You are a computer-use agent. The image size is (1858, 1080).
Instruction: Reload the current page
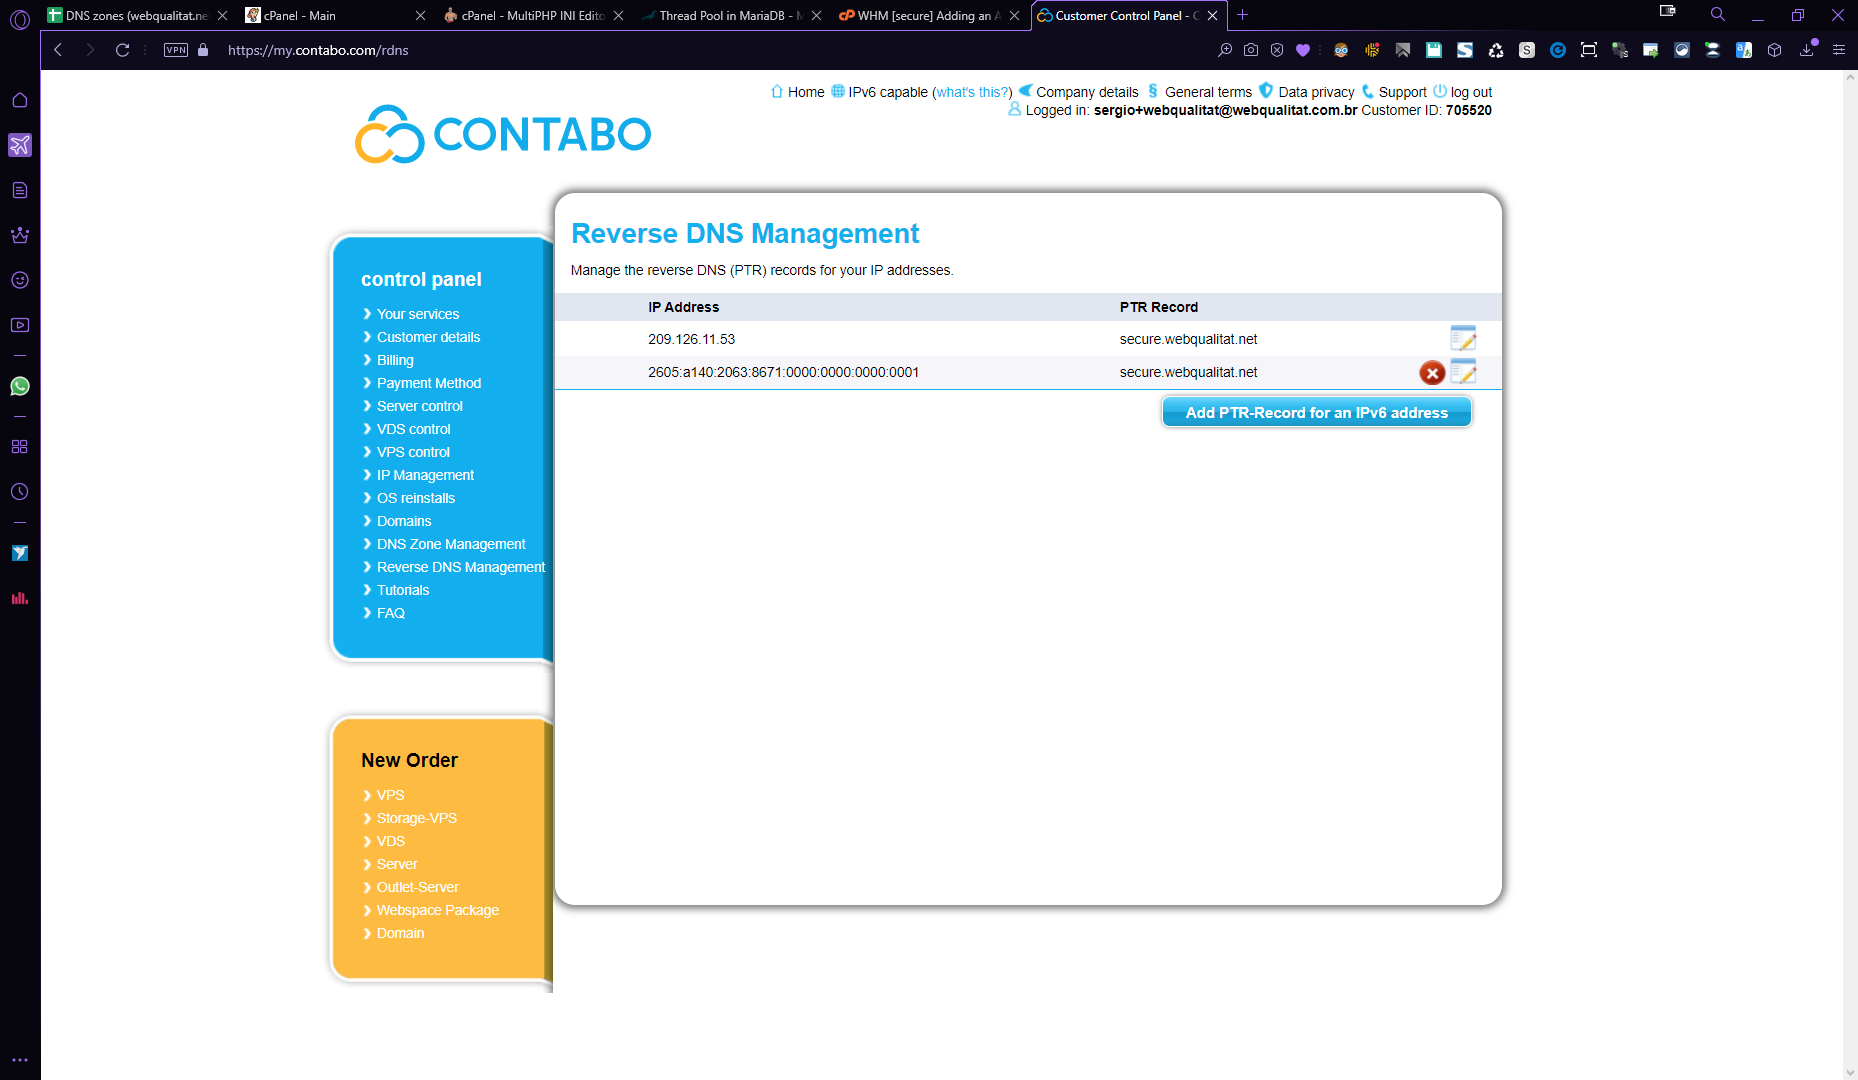click(x=122, y=50)
